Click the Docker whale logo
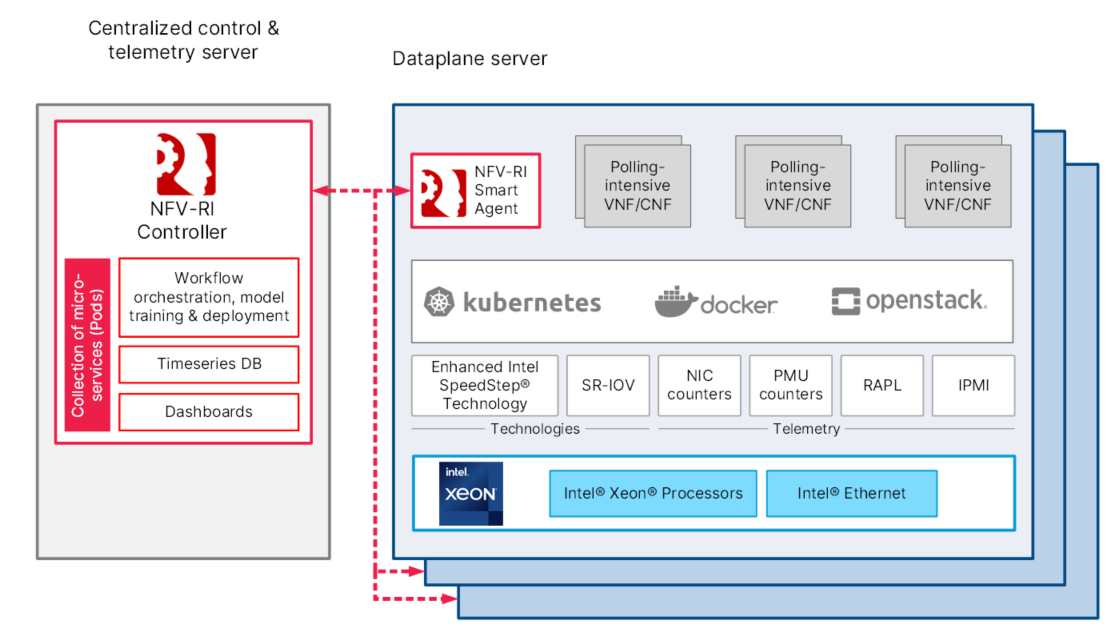1107x637 pixels. coord(676,302)
